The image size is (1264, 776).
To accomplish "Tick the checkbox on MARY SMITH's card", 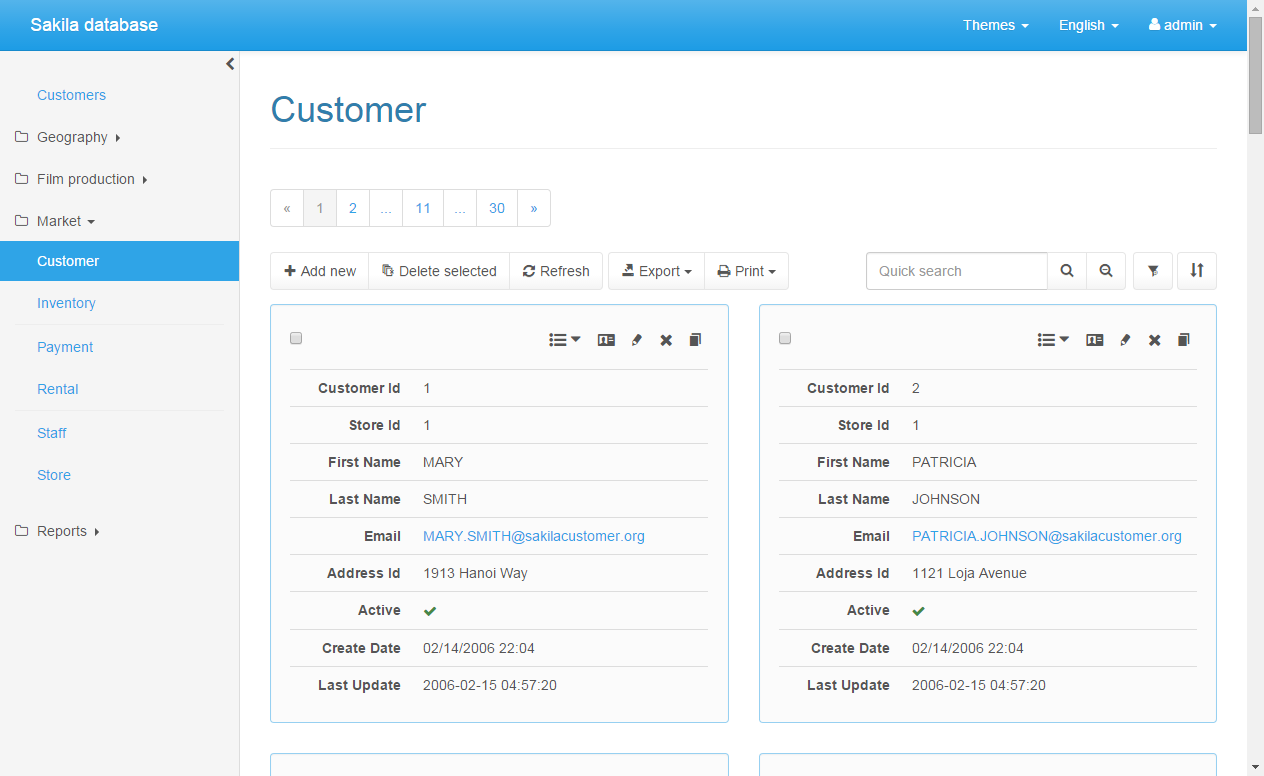I will (x=295, y=338).
